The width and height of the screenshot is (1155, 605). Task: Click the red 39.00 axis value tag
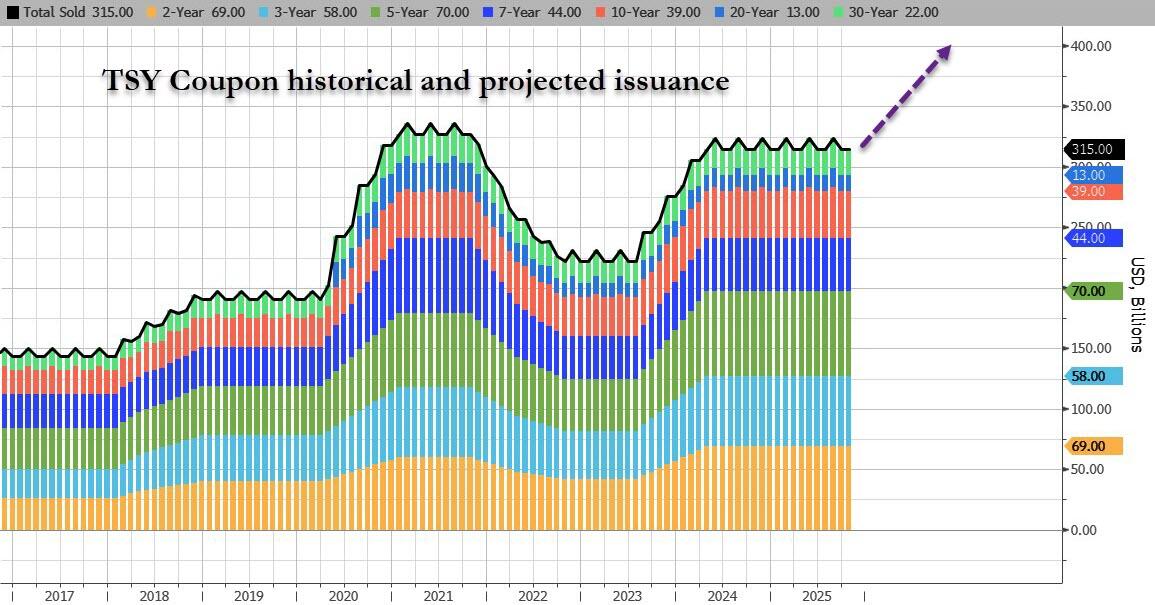click(1094, 191)
